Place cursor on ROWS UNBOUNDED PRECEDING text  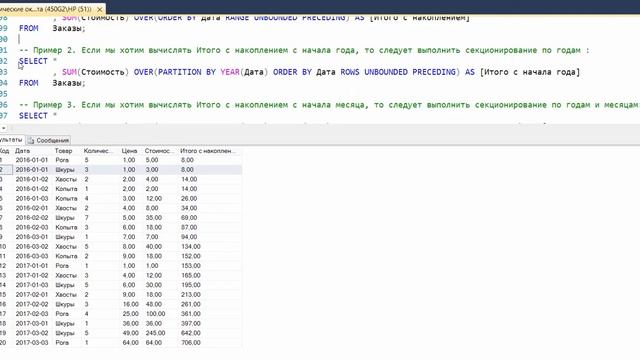[398, 72]
